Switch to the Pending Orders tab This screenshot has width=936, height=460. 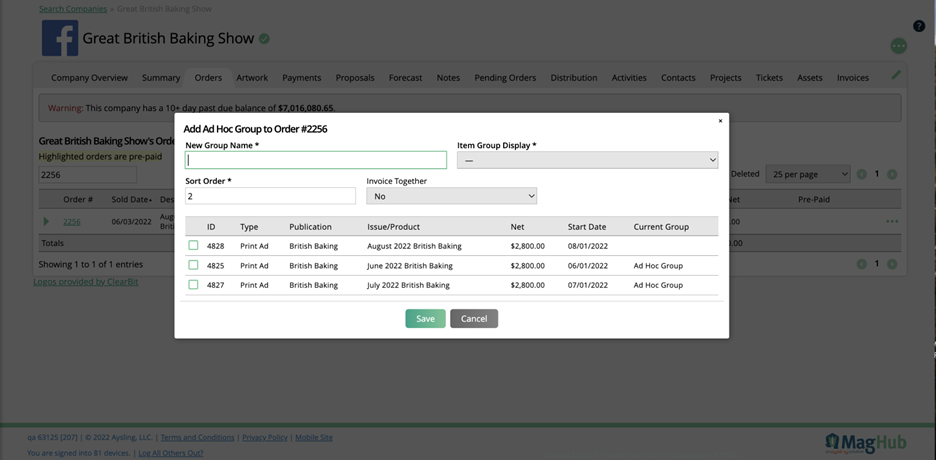[x=505, y=78]
